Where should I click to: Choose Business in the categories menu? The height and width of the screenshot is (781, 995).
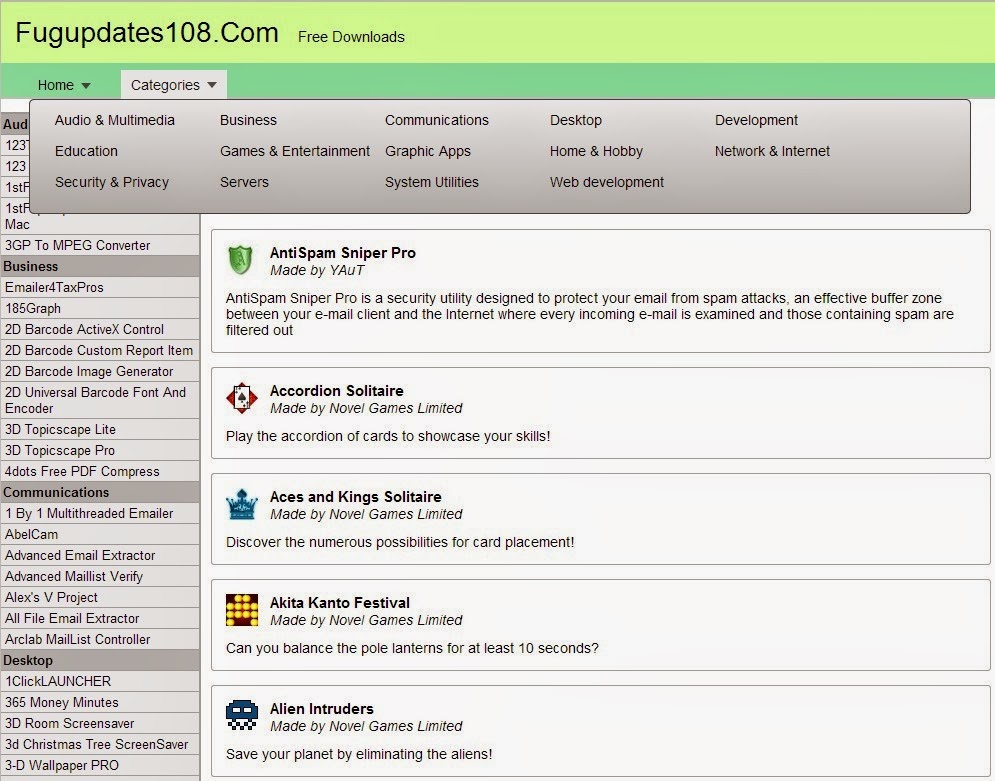(x=248, y=120)
